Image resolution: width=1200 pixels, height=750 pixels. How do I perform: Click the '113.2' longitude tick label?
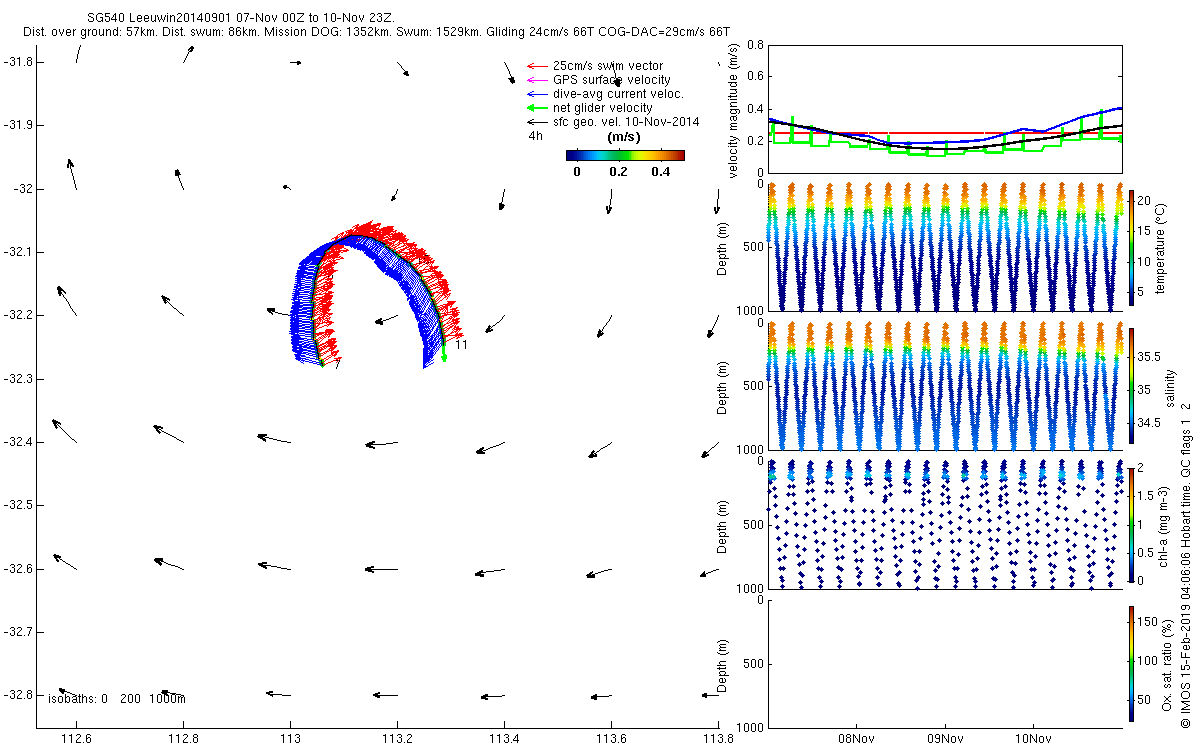click(397, 739)
